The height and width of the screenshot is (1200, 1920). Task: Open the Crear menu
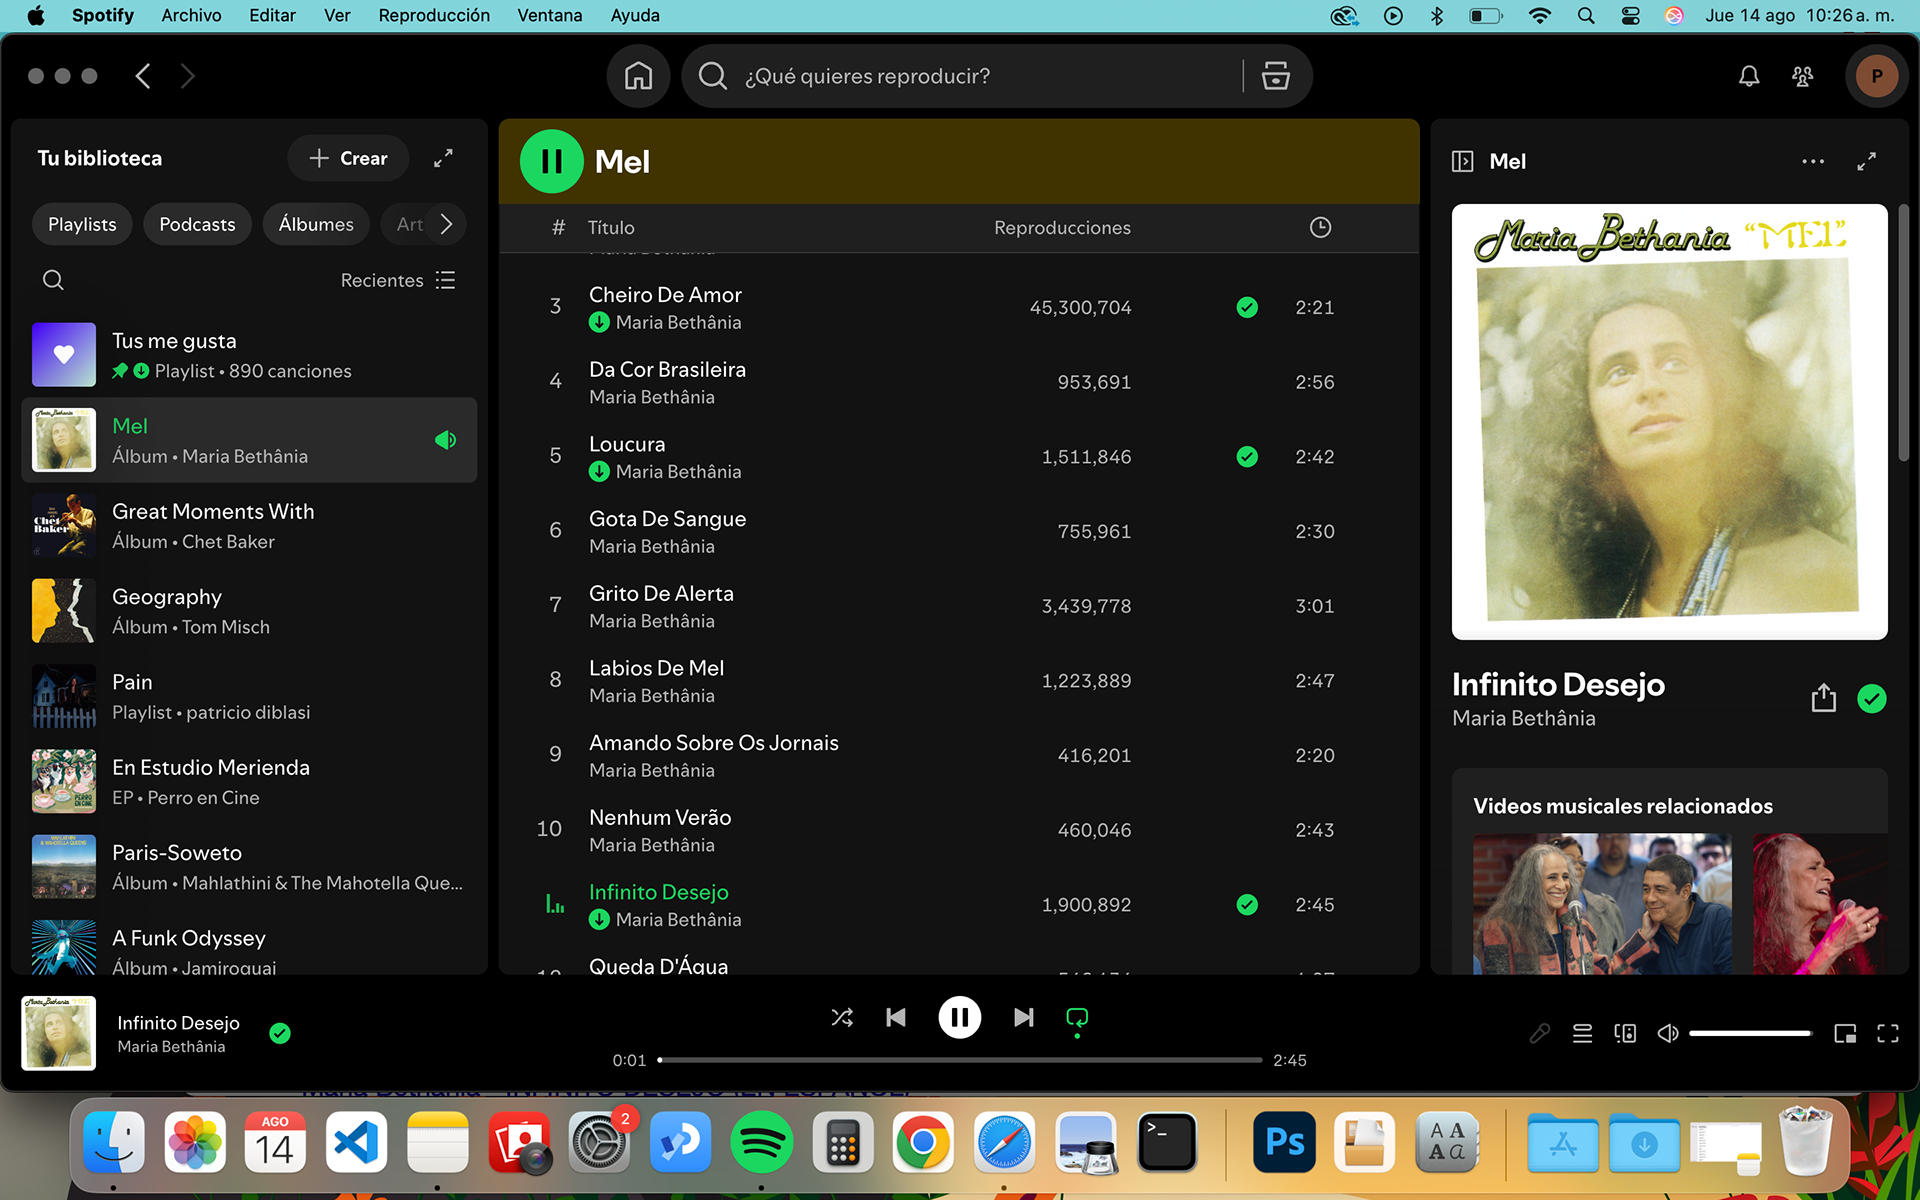(348, 158)
